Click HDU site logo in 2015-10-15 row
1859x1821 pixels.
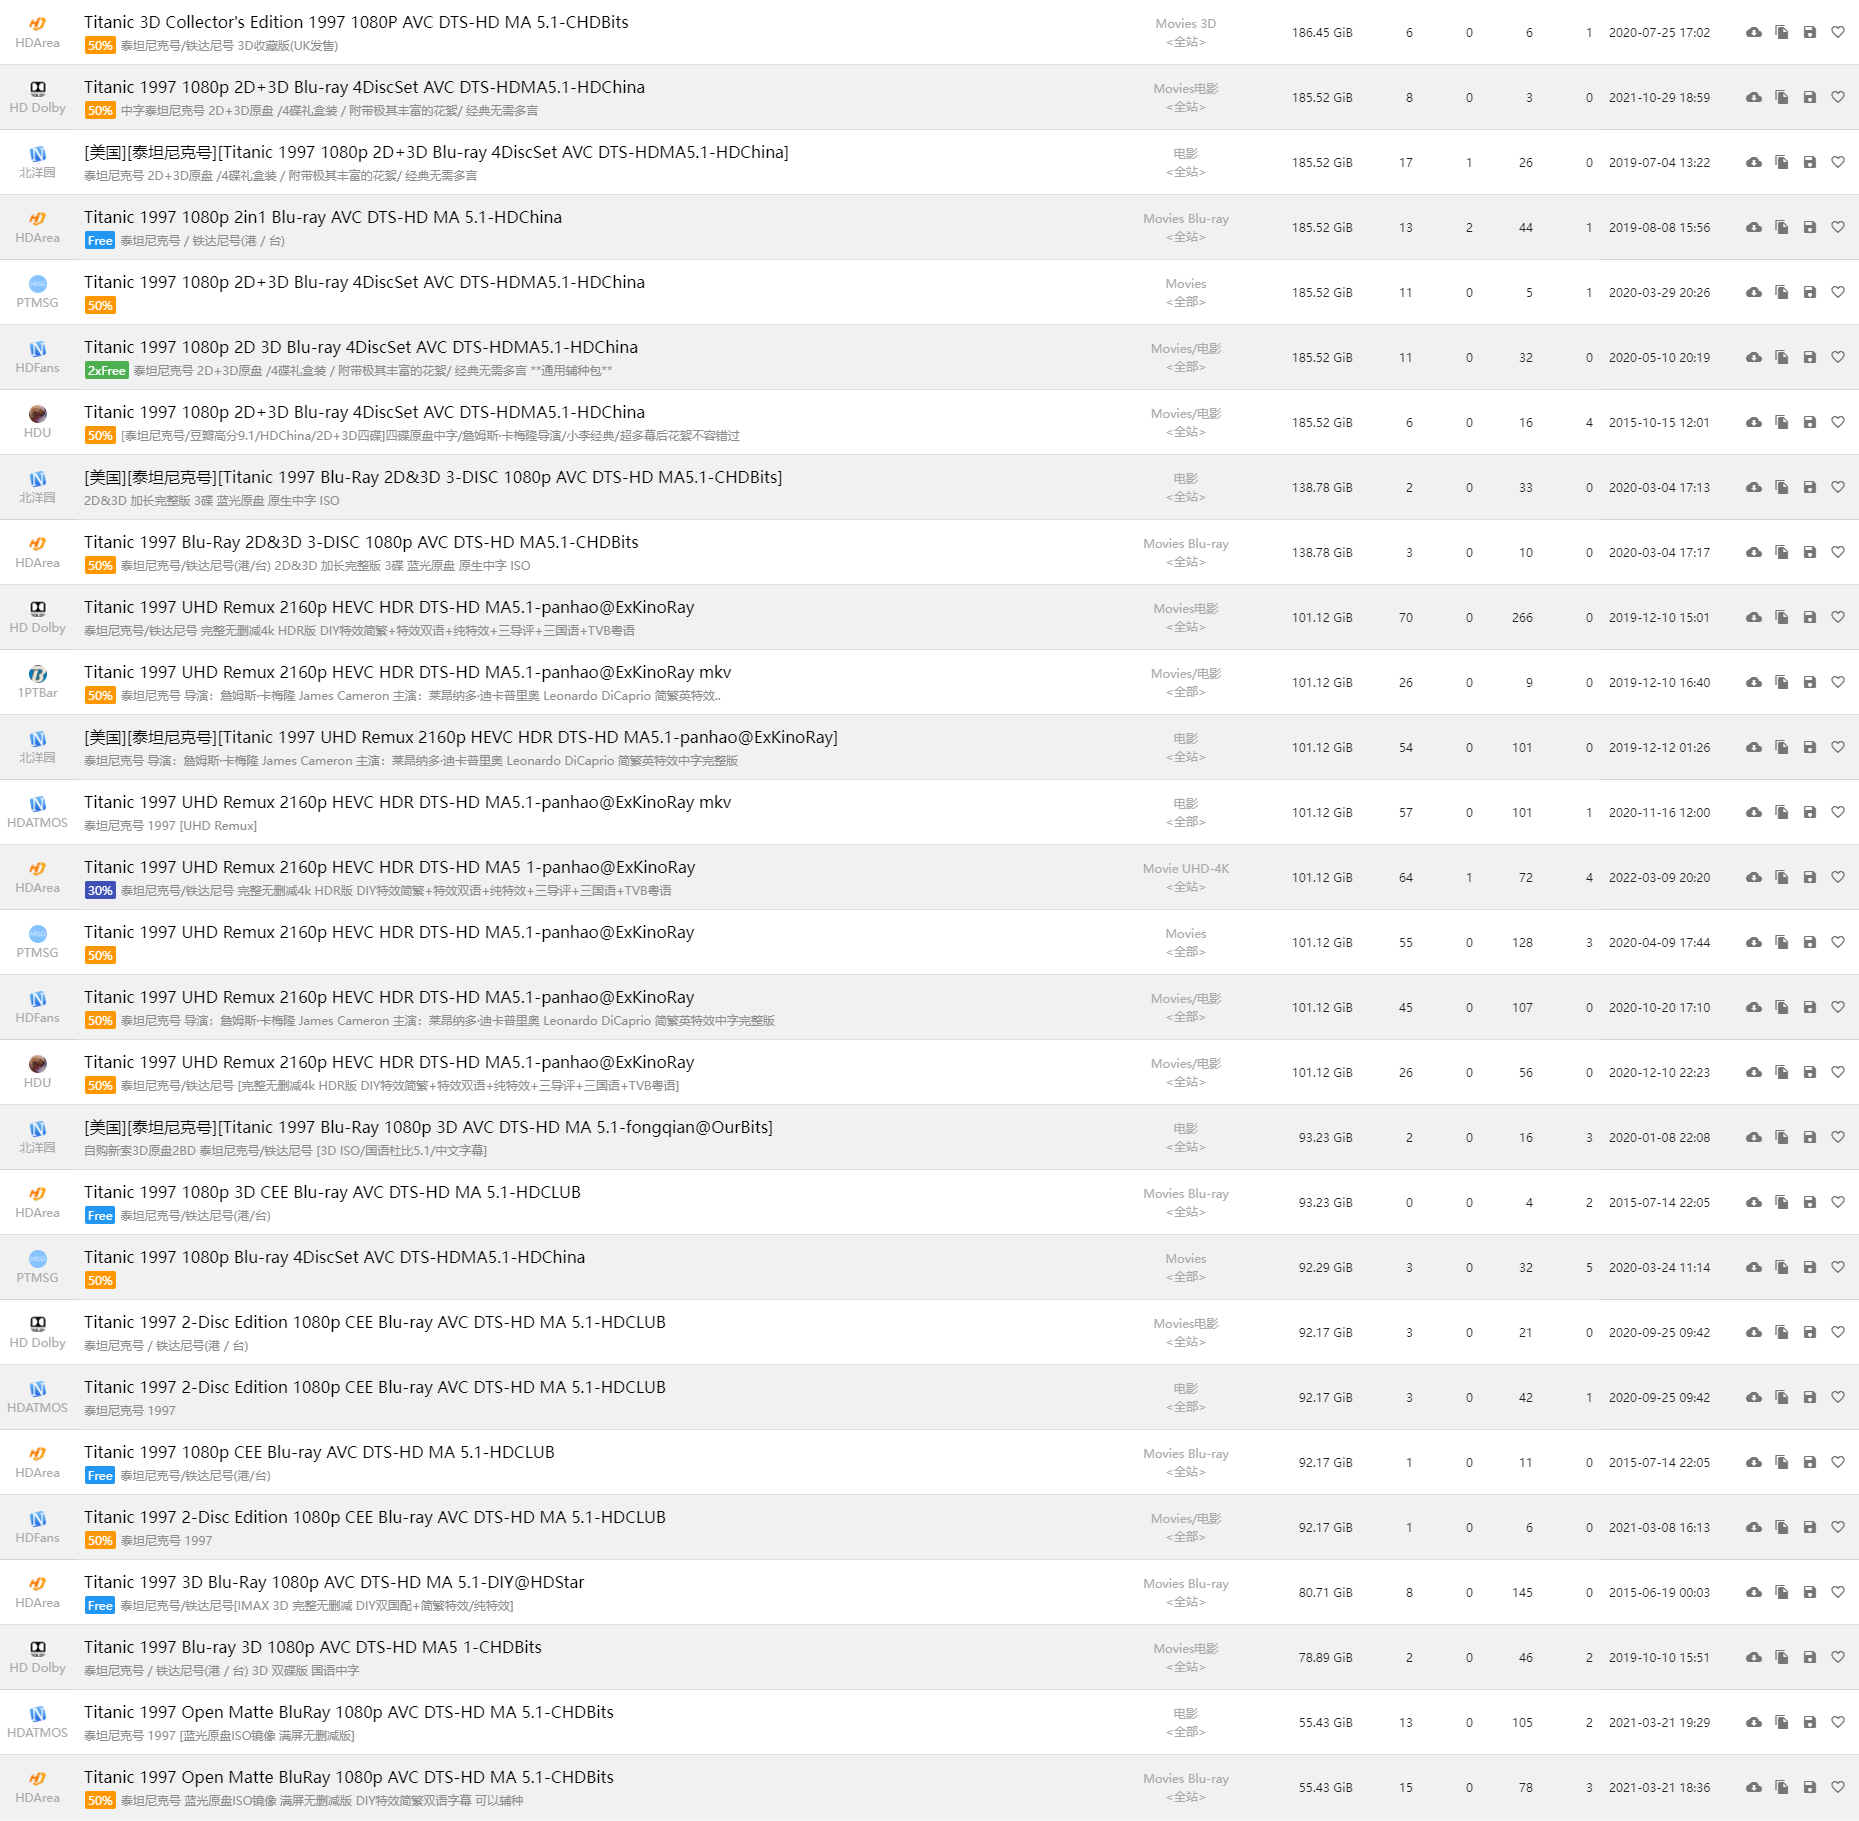click(x=37, y=414)
